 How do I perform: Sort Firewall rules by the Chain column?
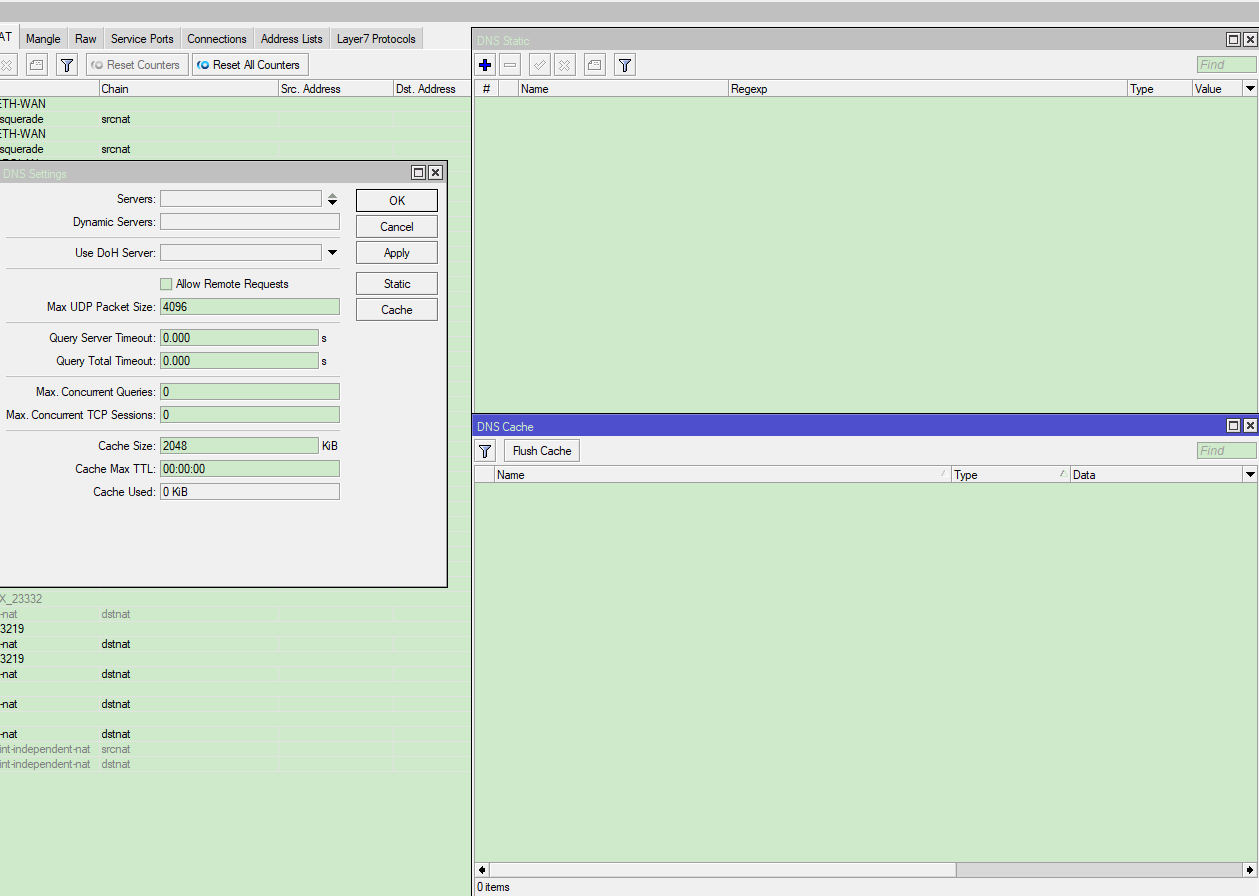point(188,89)
